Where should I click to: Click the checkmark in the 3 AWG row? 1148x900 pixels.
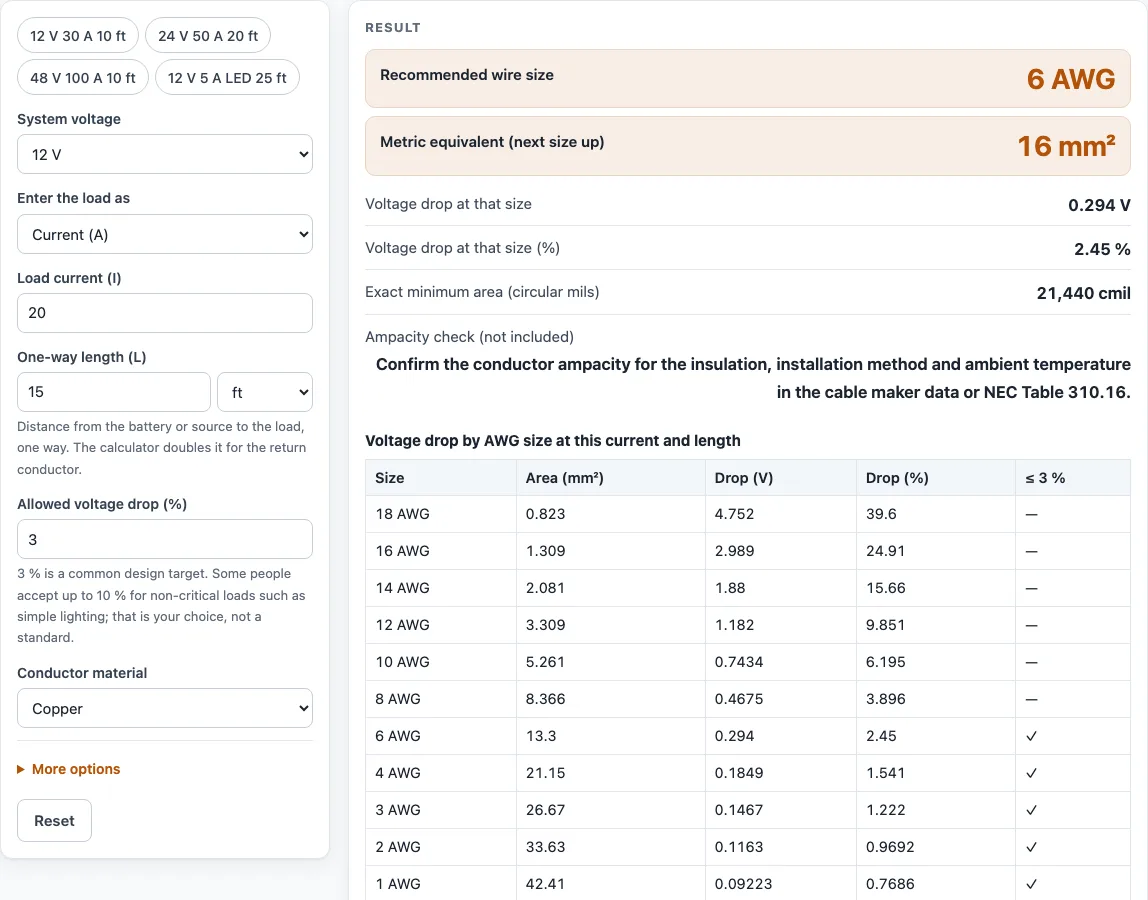coord(1032,810)
